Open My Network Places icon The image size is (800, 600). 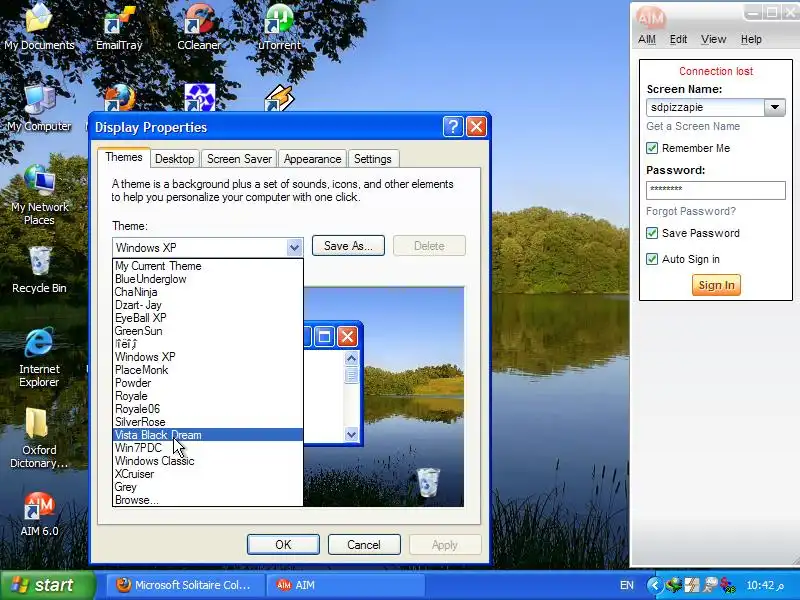(x=39, y=195)
